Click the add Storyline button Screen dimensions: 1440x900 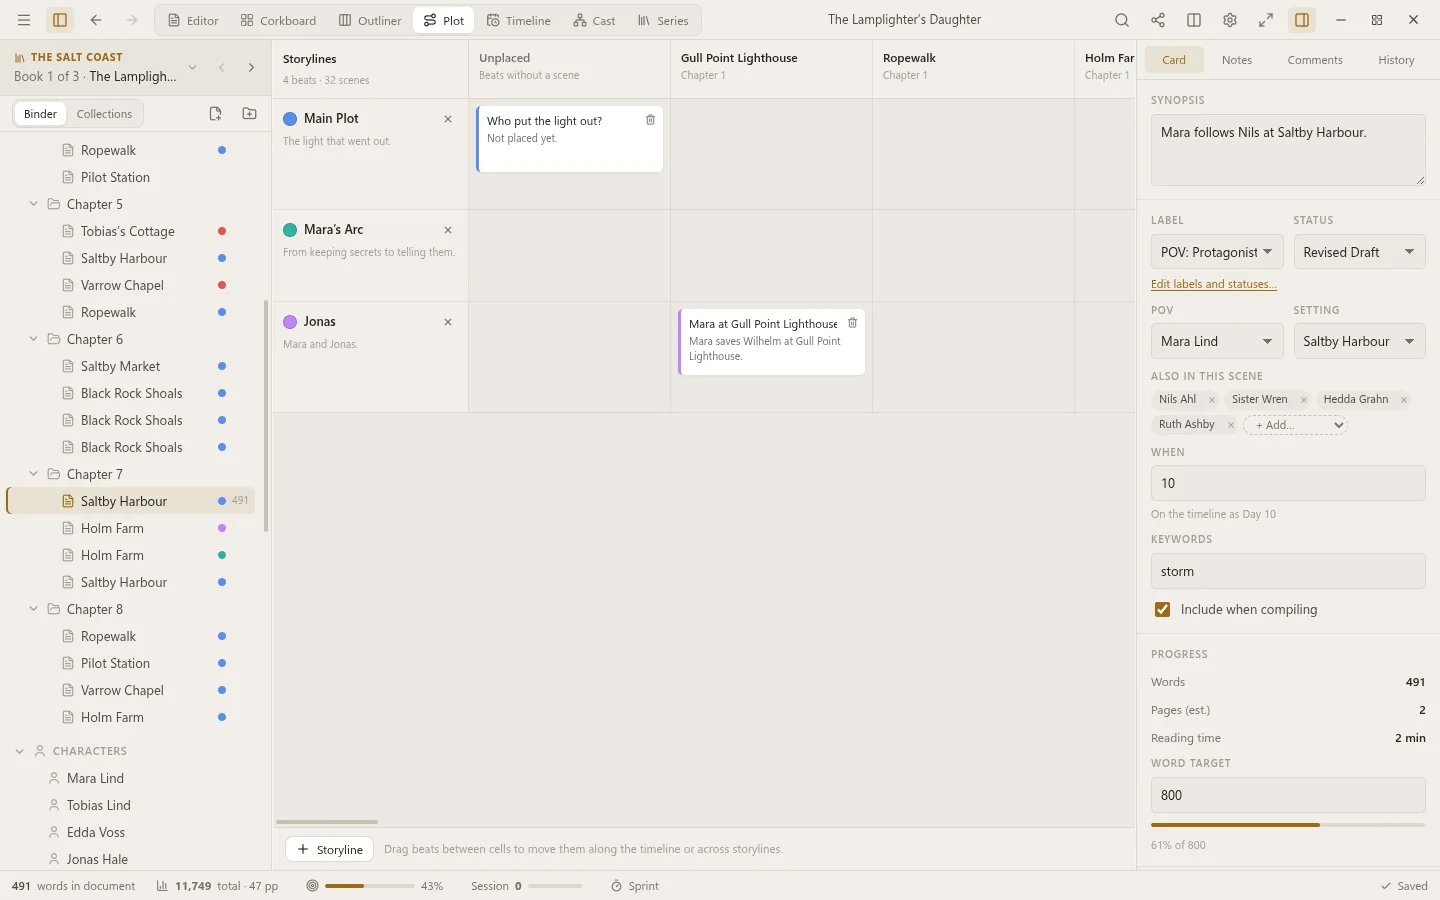pos(330,849)
